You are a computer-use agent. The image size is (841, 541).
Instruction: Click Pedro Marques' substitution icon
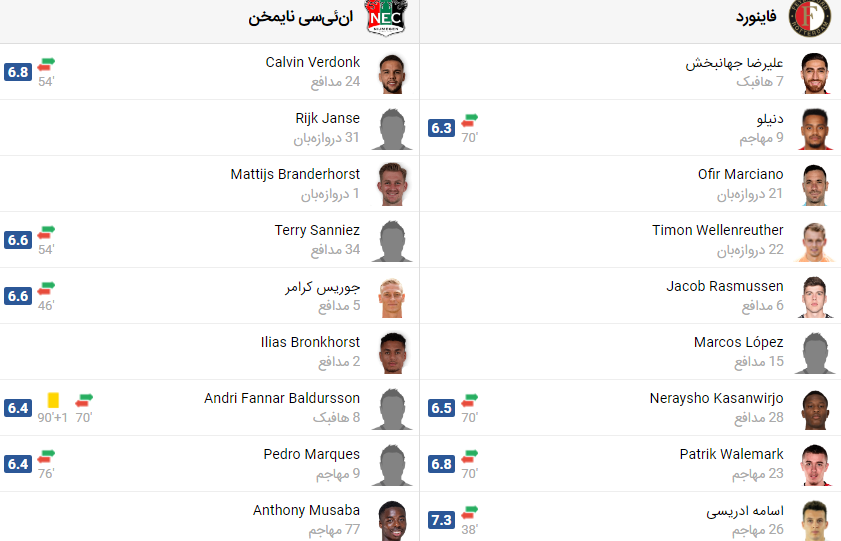coord(46,457)
